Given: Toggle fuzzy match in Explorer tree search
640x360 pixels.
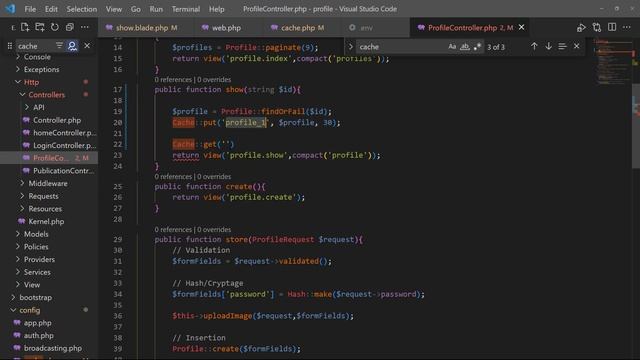Looking at the screenshot, I should 72,46.
